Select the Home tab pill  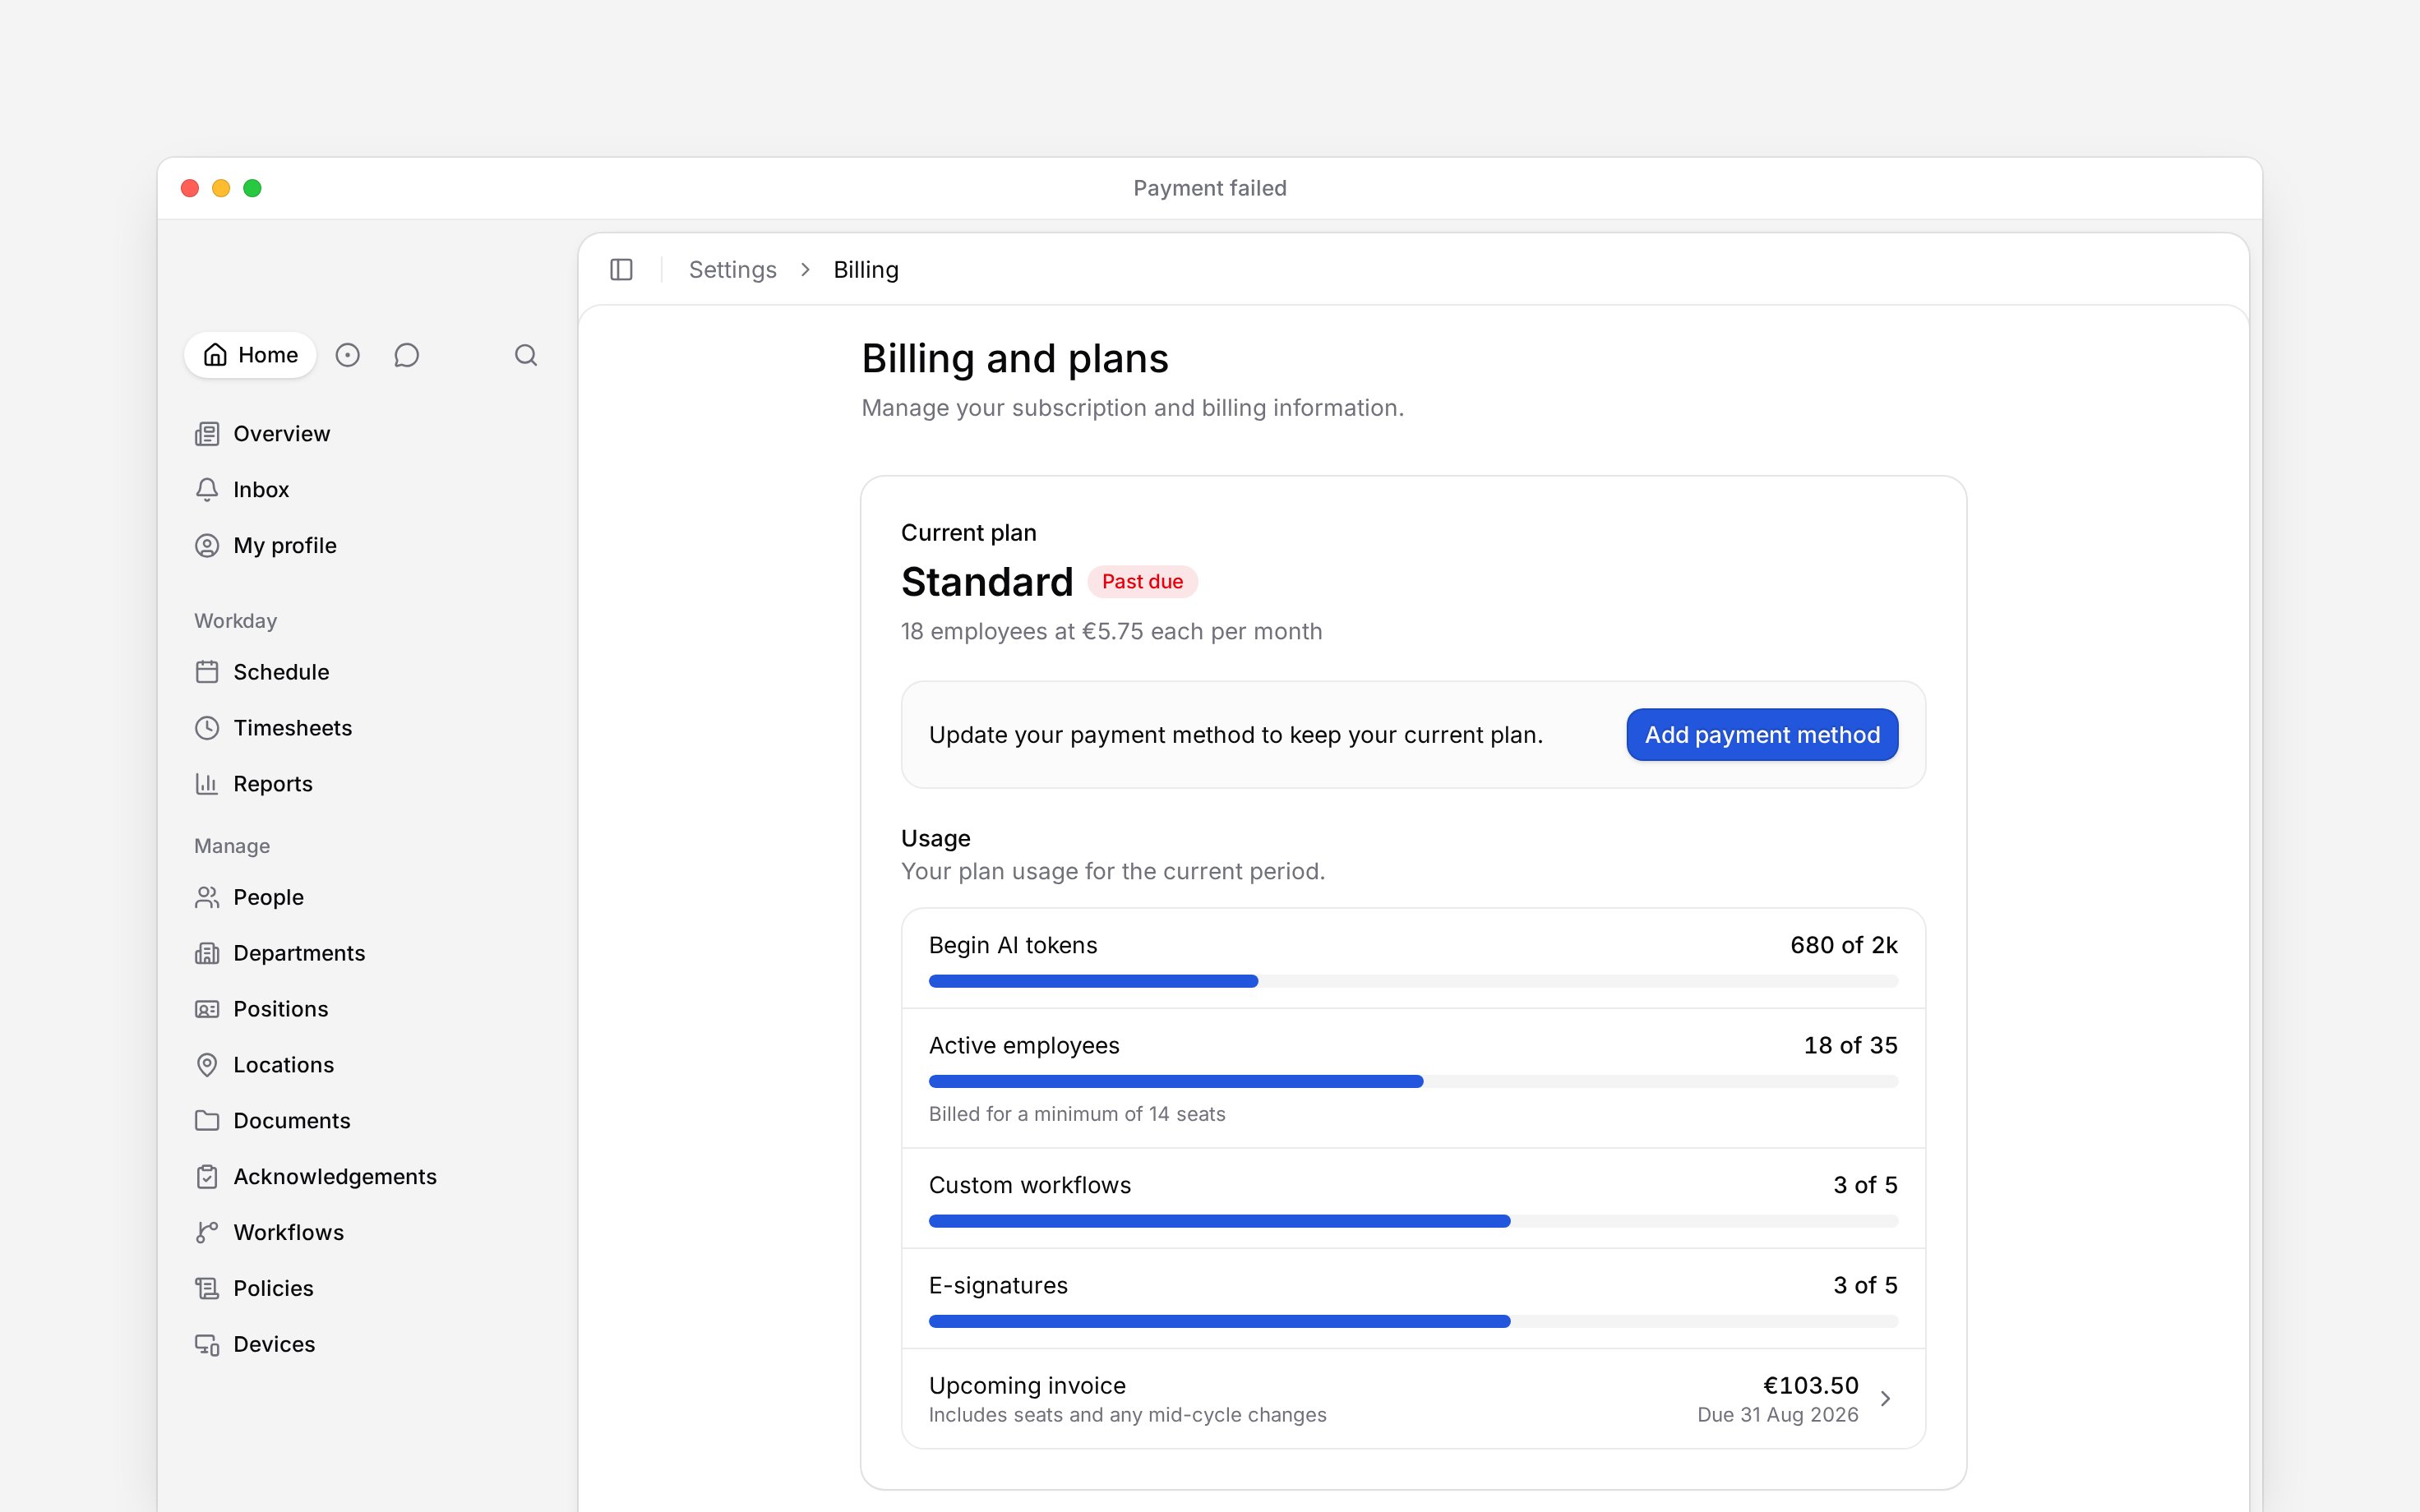pyautogui.click(x=250, y=355)
